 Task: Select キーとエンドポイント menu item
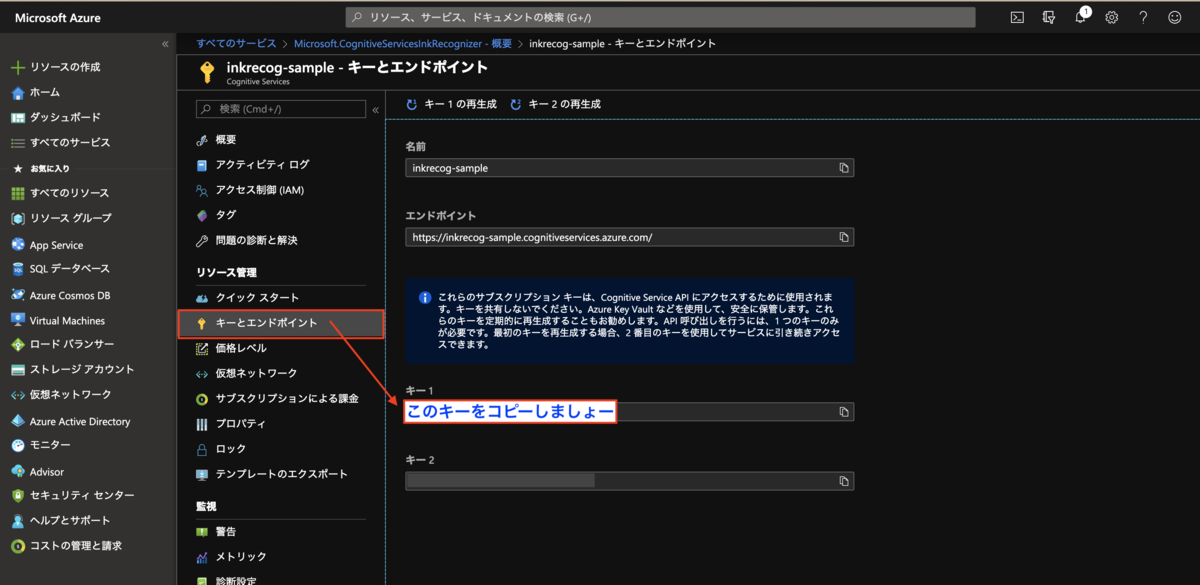281,323
